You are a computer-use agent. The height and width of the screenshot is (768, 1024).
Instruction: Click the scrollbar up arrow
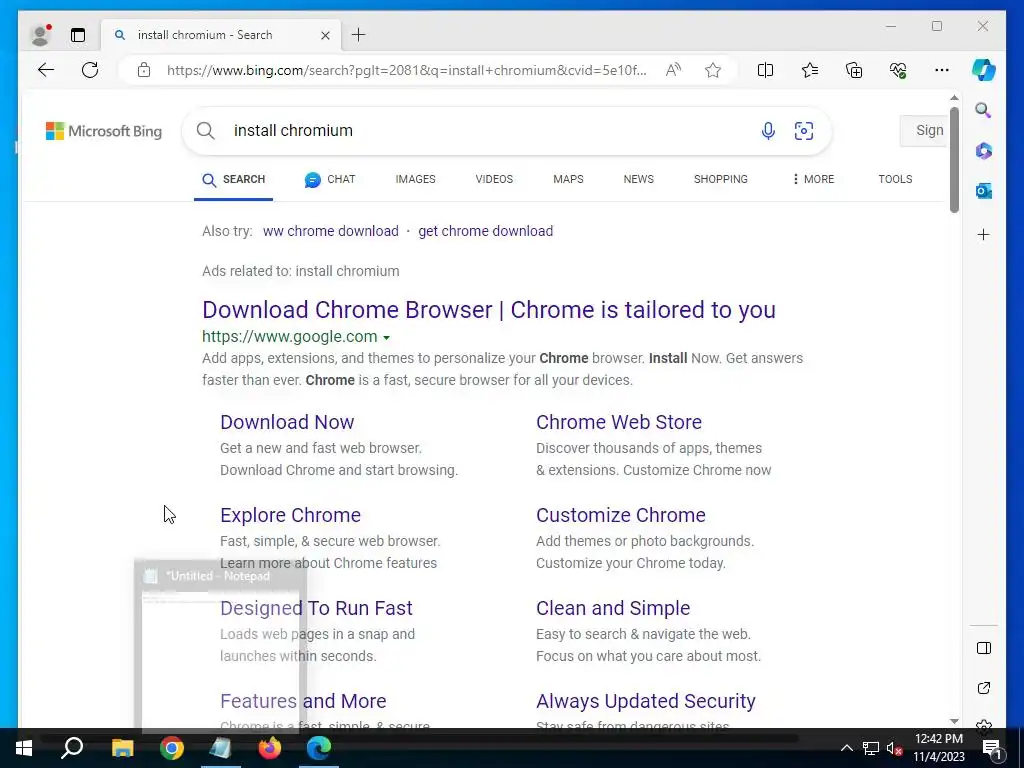[954, 98]
